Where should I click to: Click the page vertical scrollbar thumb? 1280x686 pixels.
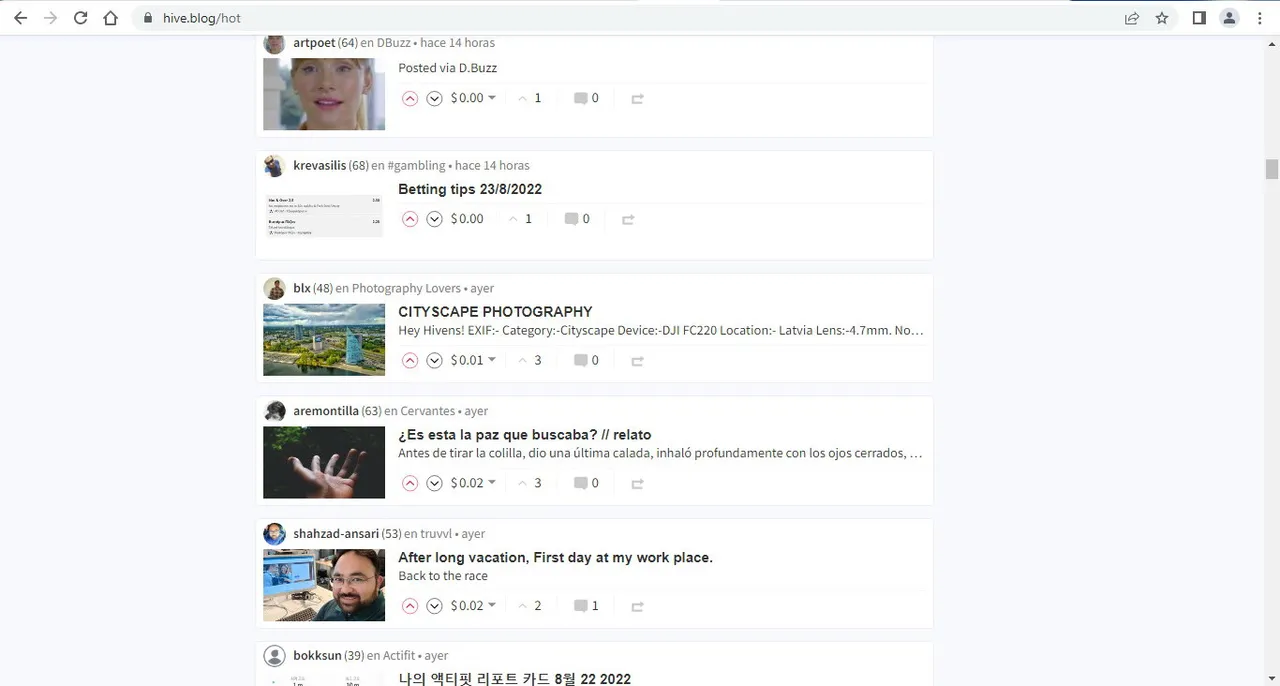tap(1272, 169)
